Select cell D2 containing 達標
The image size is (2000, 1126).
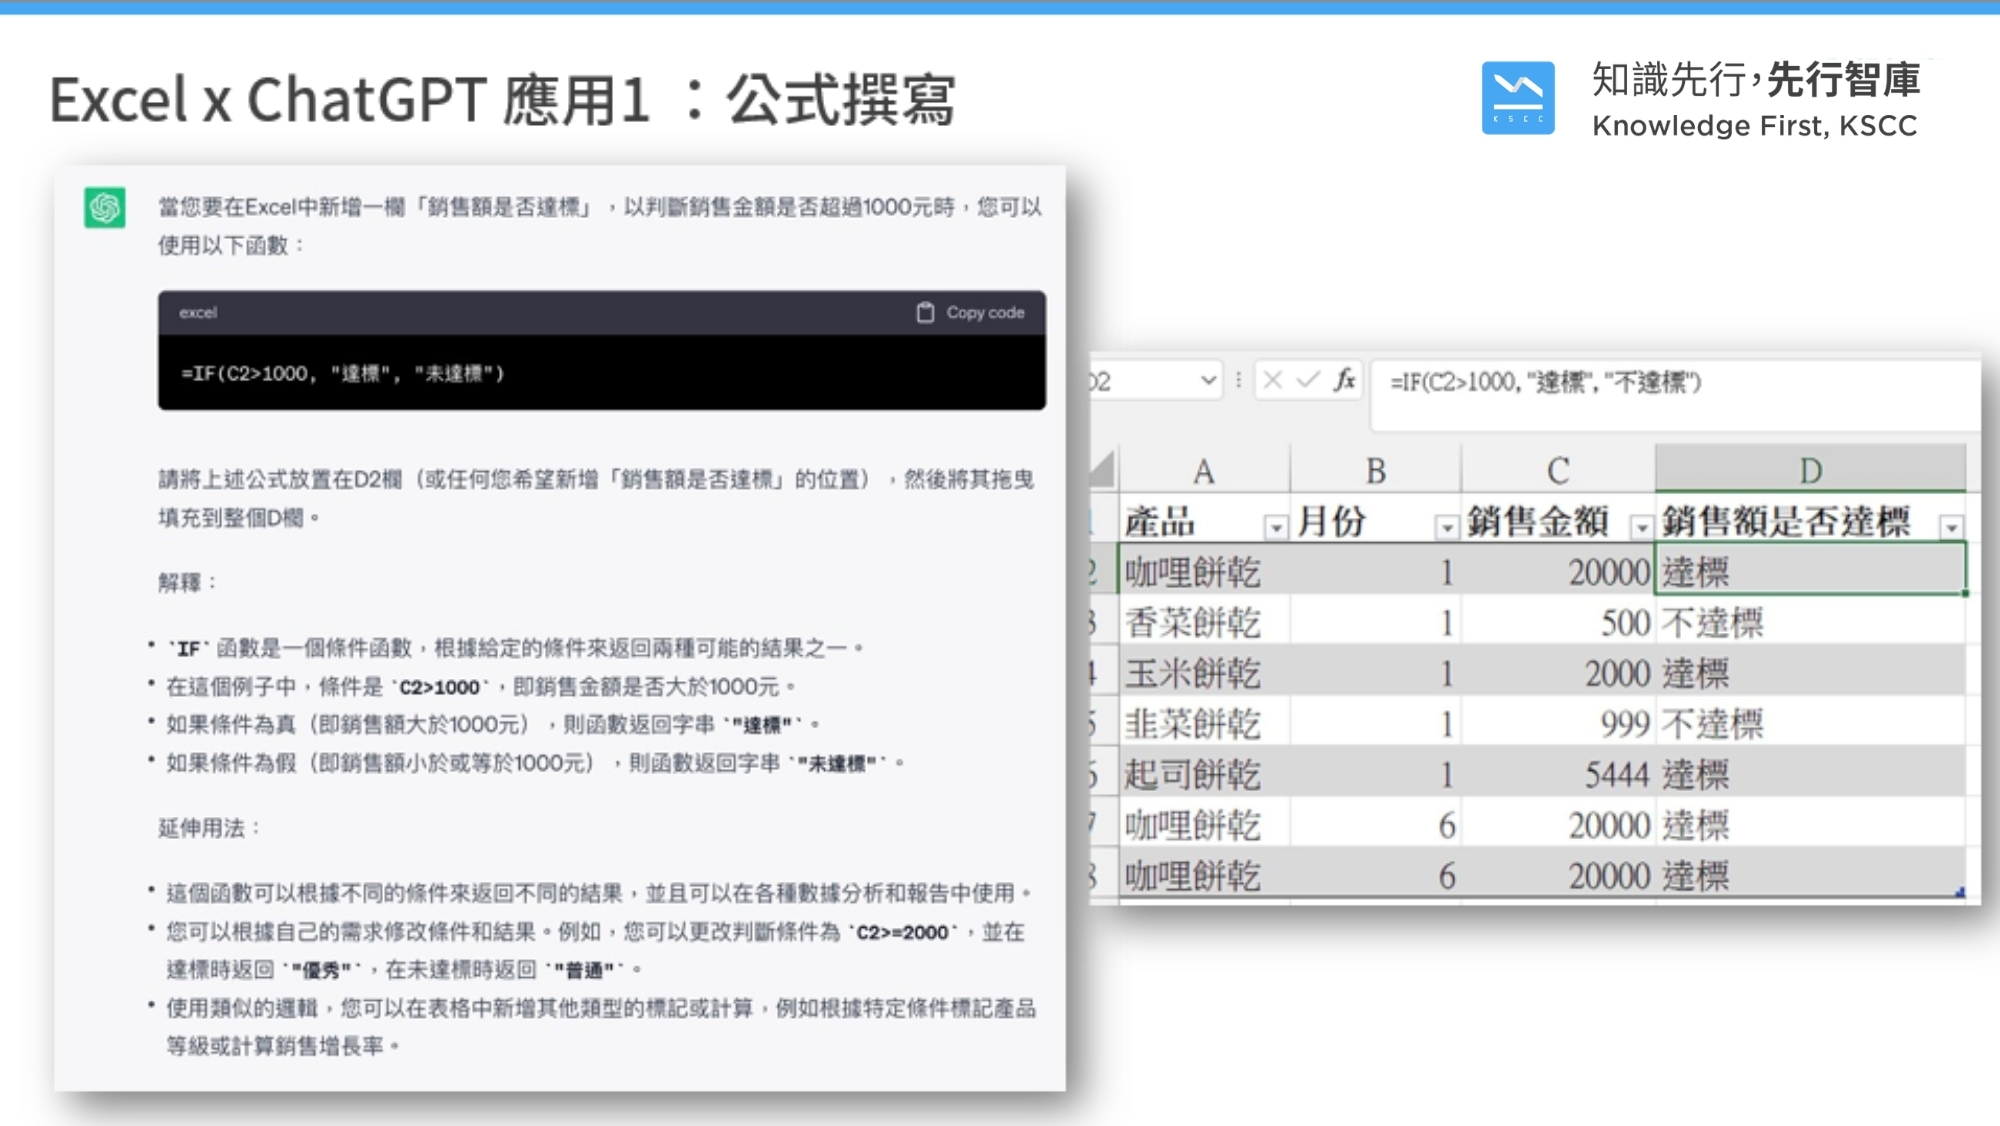1811,570
